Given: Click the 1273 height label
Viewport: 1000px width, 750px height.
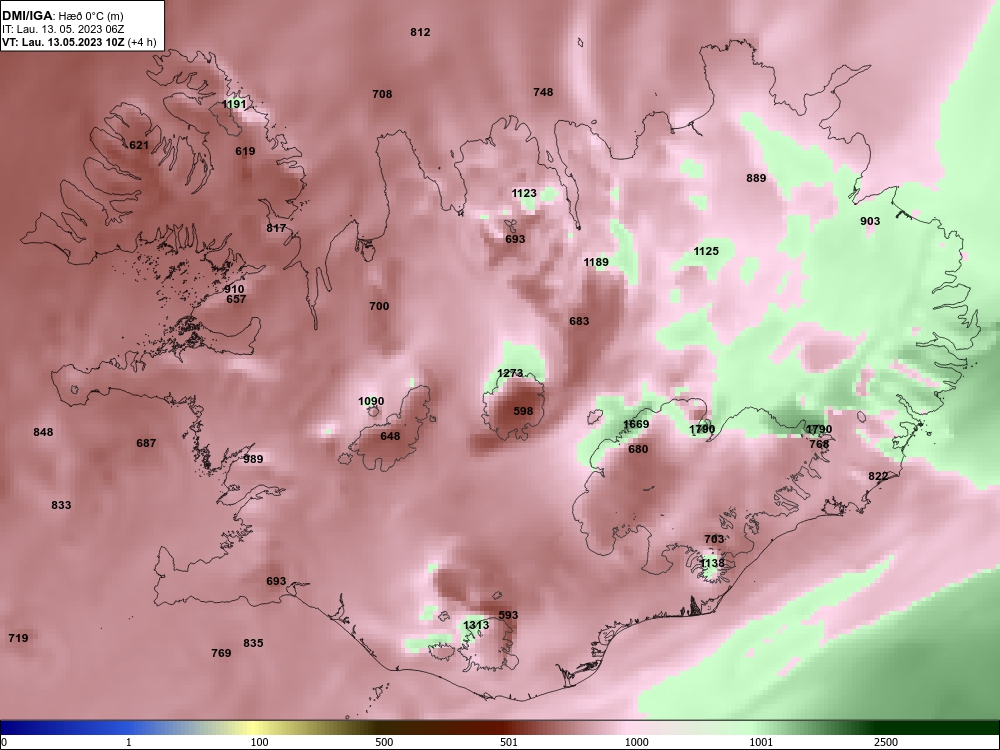Looking at the screenshot, I should coord(510,373).
